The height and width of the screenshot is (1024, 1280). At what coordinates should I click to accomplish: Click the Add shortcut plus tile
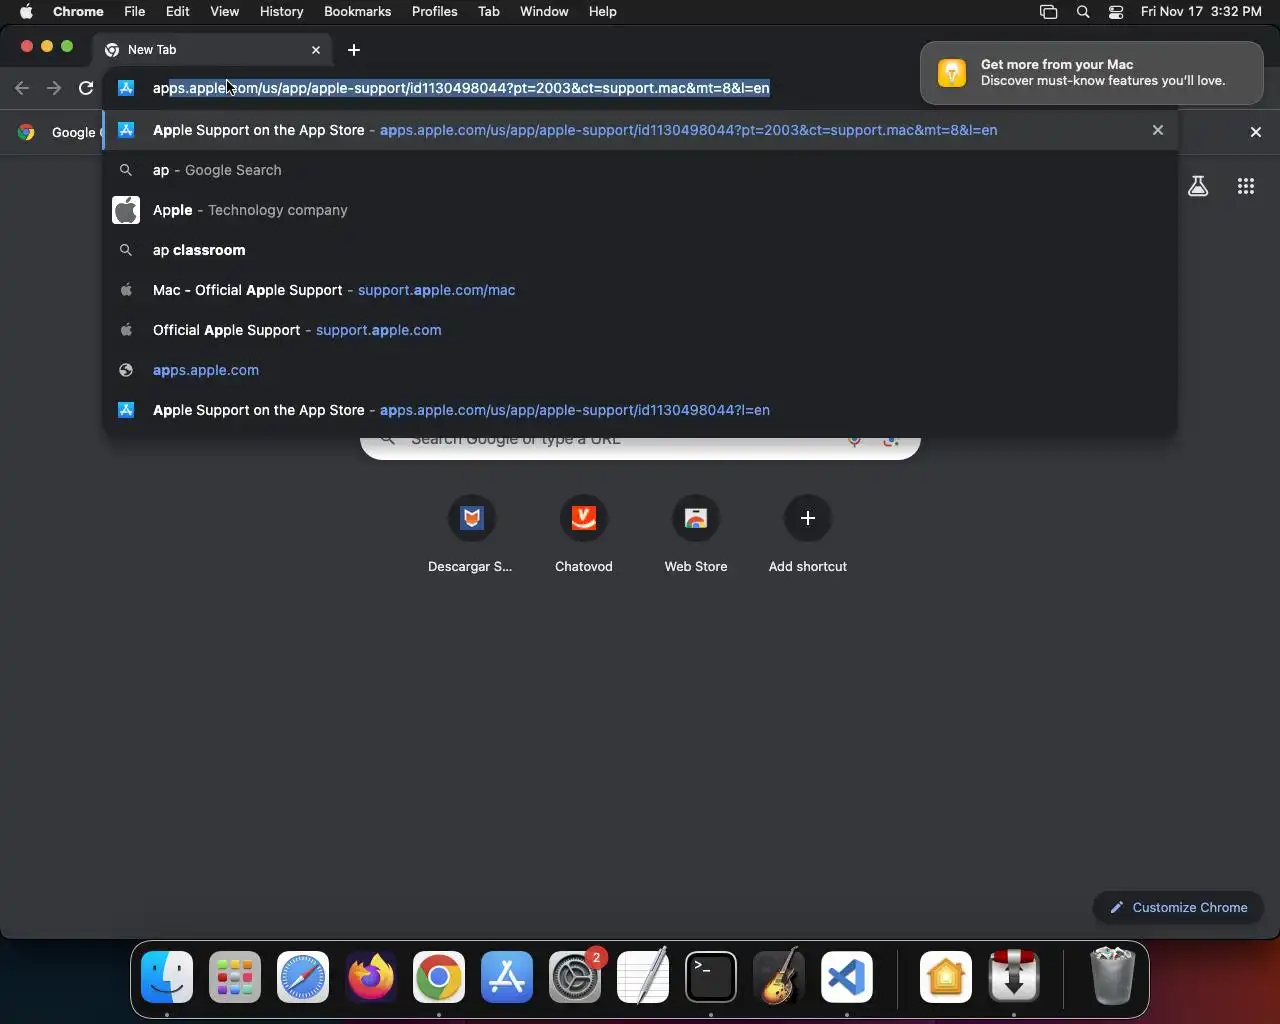point(808,518)
